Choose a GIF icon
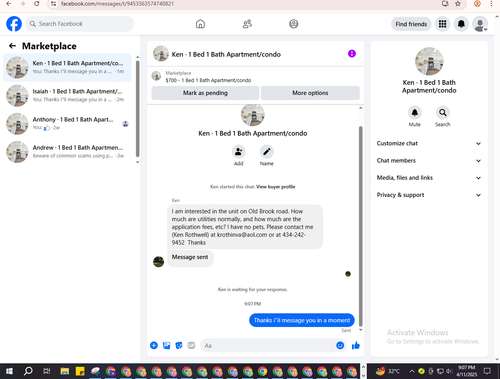500x379 pixels. 191,345
